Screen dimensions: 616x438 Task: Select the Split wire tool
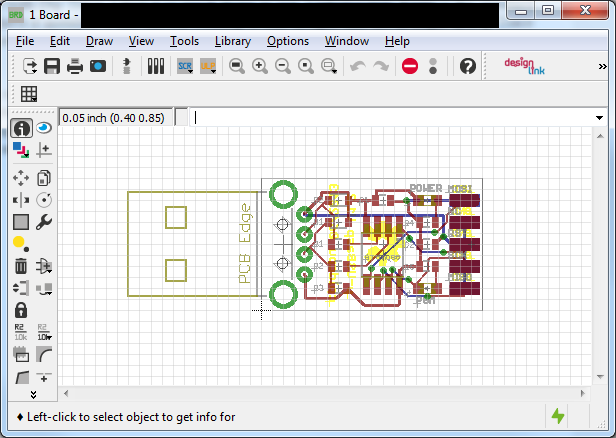tap(22, 378)
